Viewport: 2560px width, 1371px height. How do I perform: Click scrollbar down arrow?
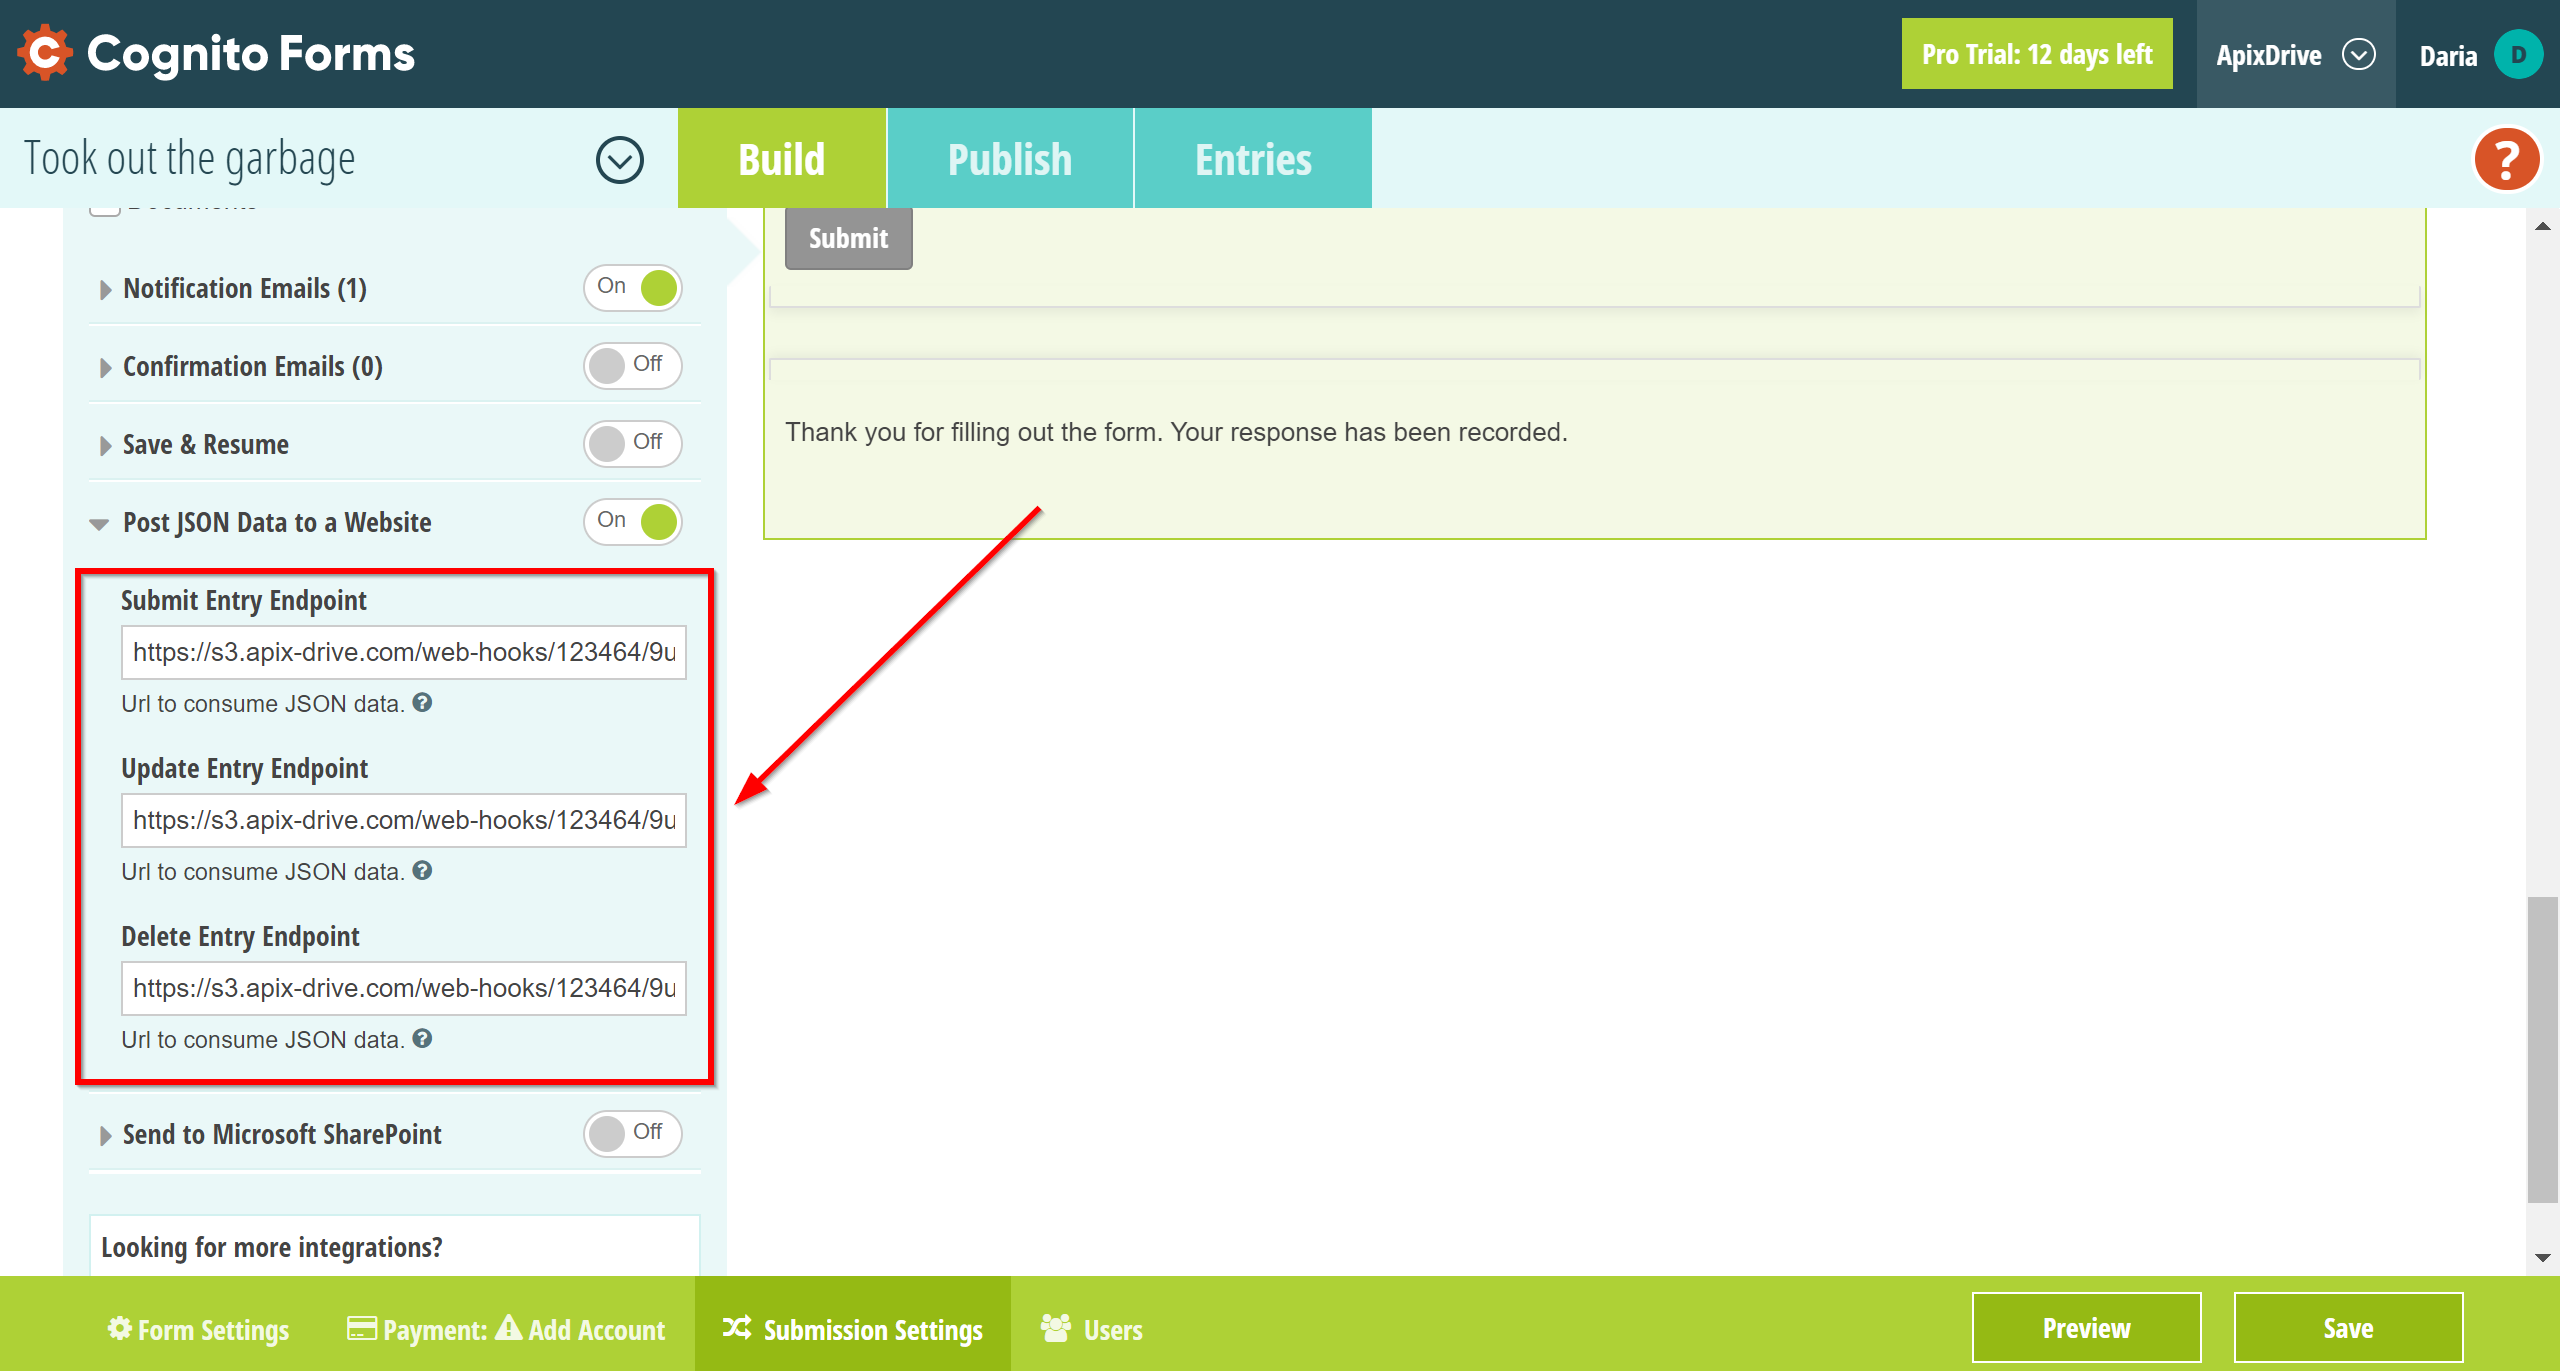point(2542,1257)
